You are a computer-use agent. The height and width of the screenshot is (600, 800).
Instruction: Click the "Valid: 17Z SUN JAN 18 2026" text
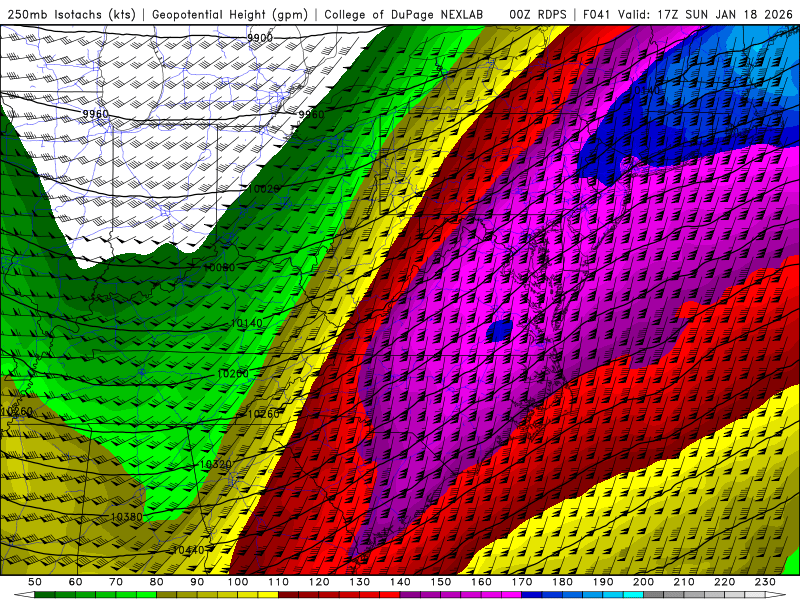point(706,14)
